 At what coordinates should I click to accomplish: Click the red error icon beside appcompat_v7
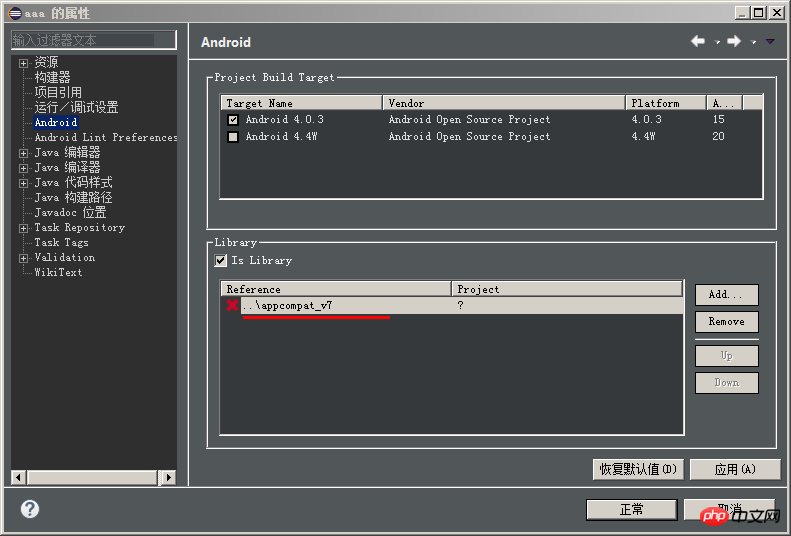[232, 305]
